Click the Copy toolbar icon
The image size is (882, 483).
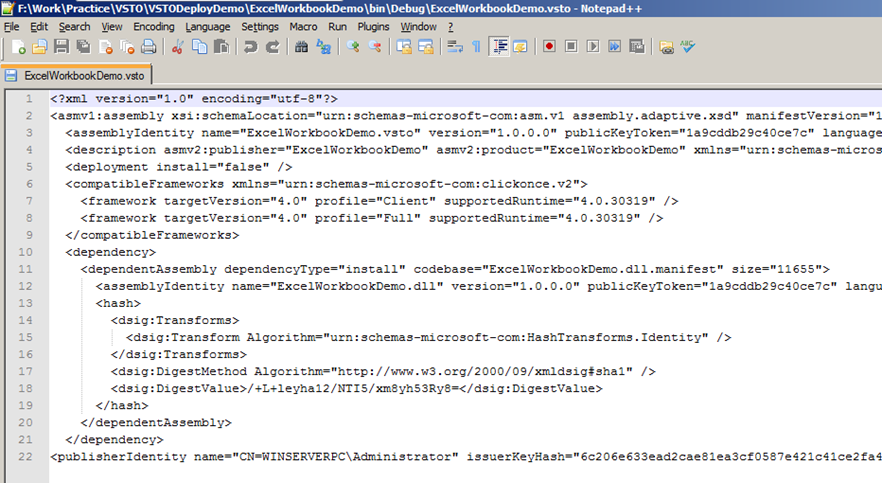[x=200, y=47]
